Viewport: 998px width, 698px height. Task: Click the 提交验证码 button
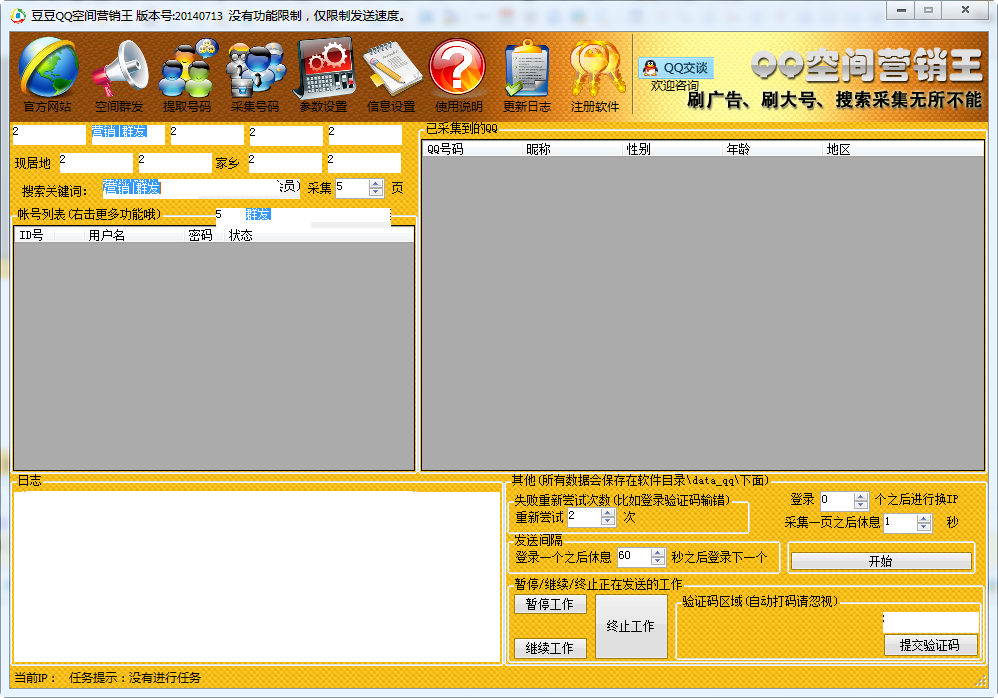pyautogui.click(x=930, y=645)
